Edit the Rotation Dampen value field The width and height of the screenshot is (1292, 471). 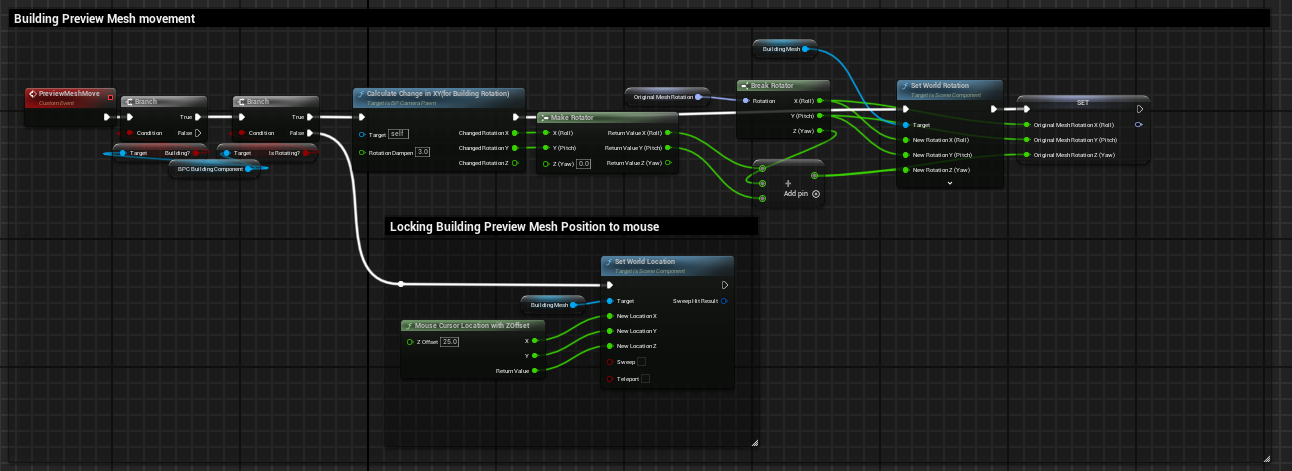(422, 152)
